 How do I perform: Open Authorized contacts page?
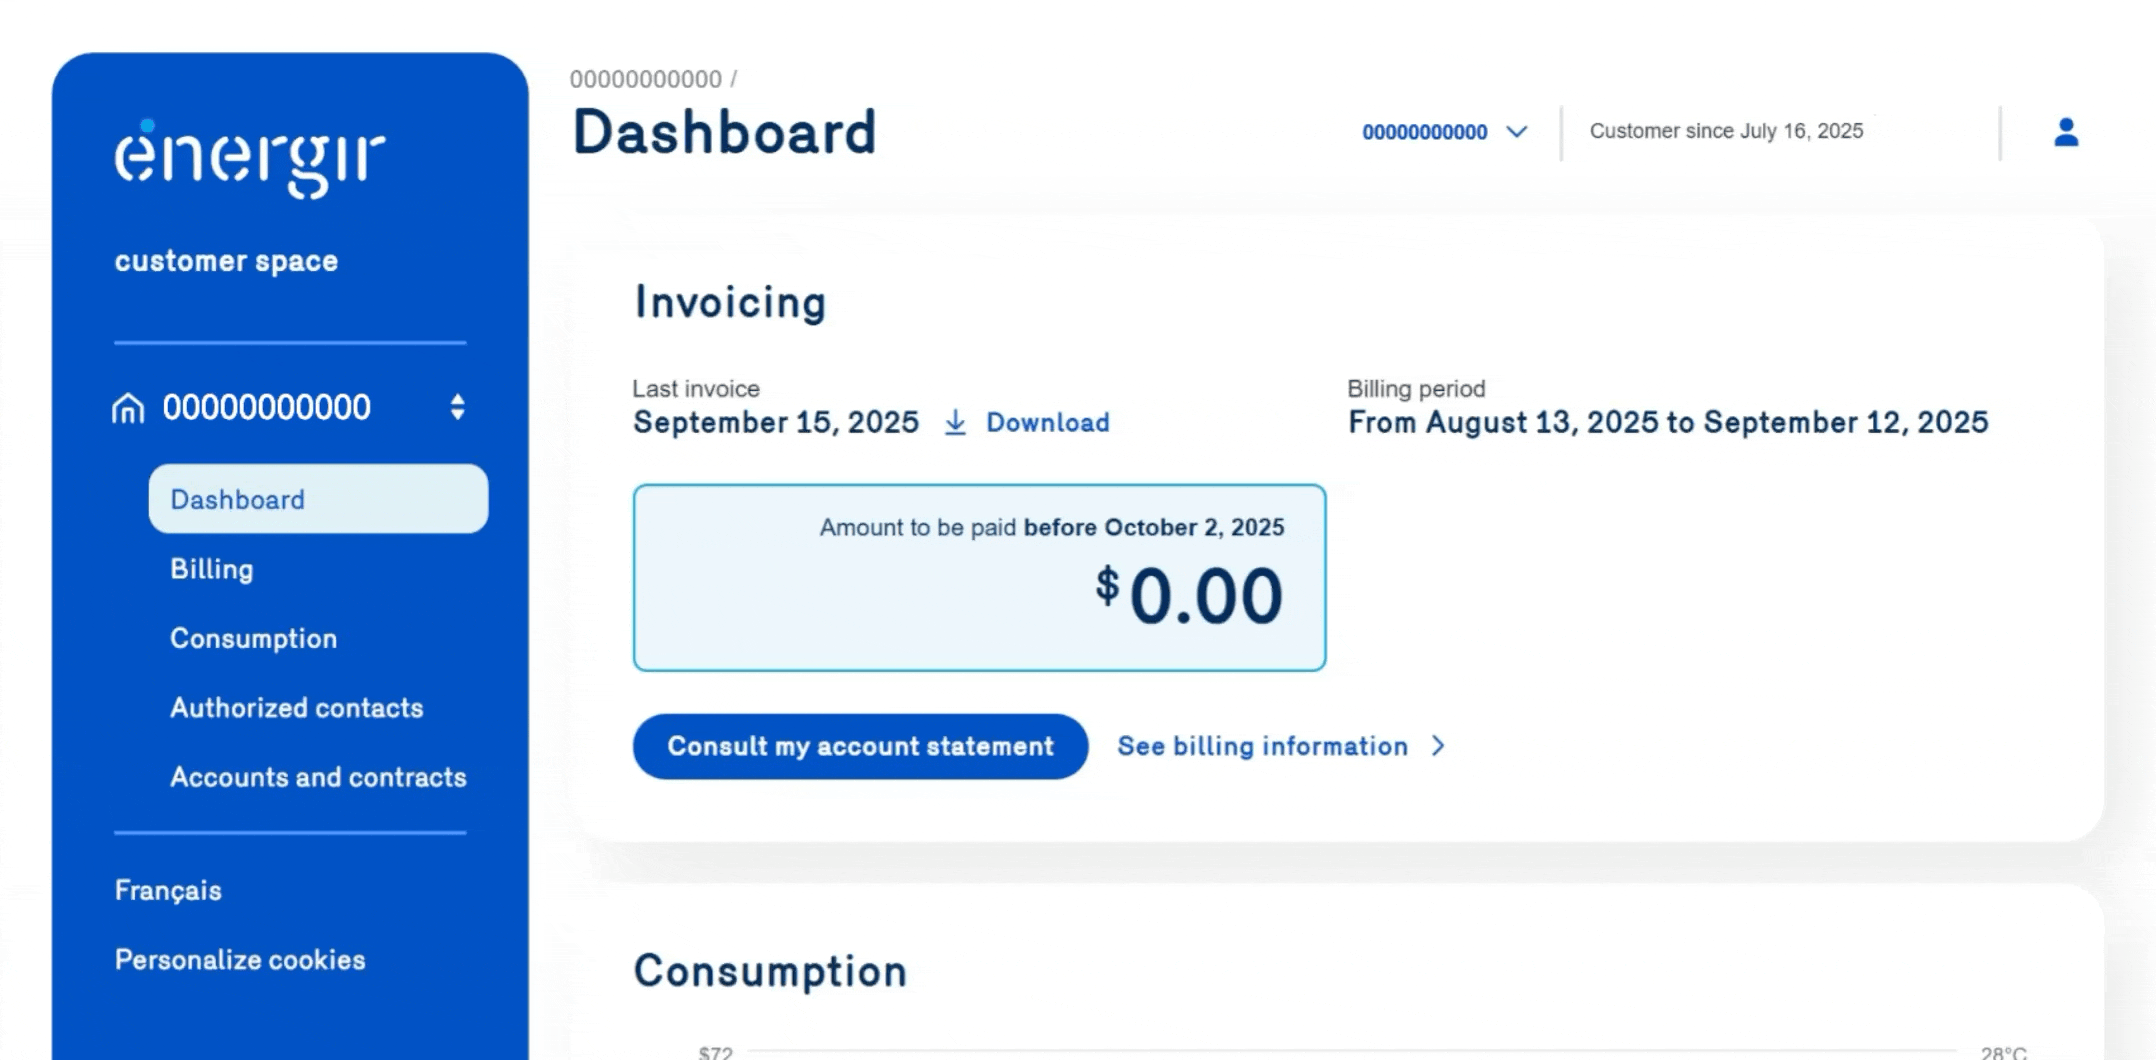click(297, 708)
